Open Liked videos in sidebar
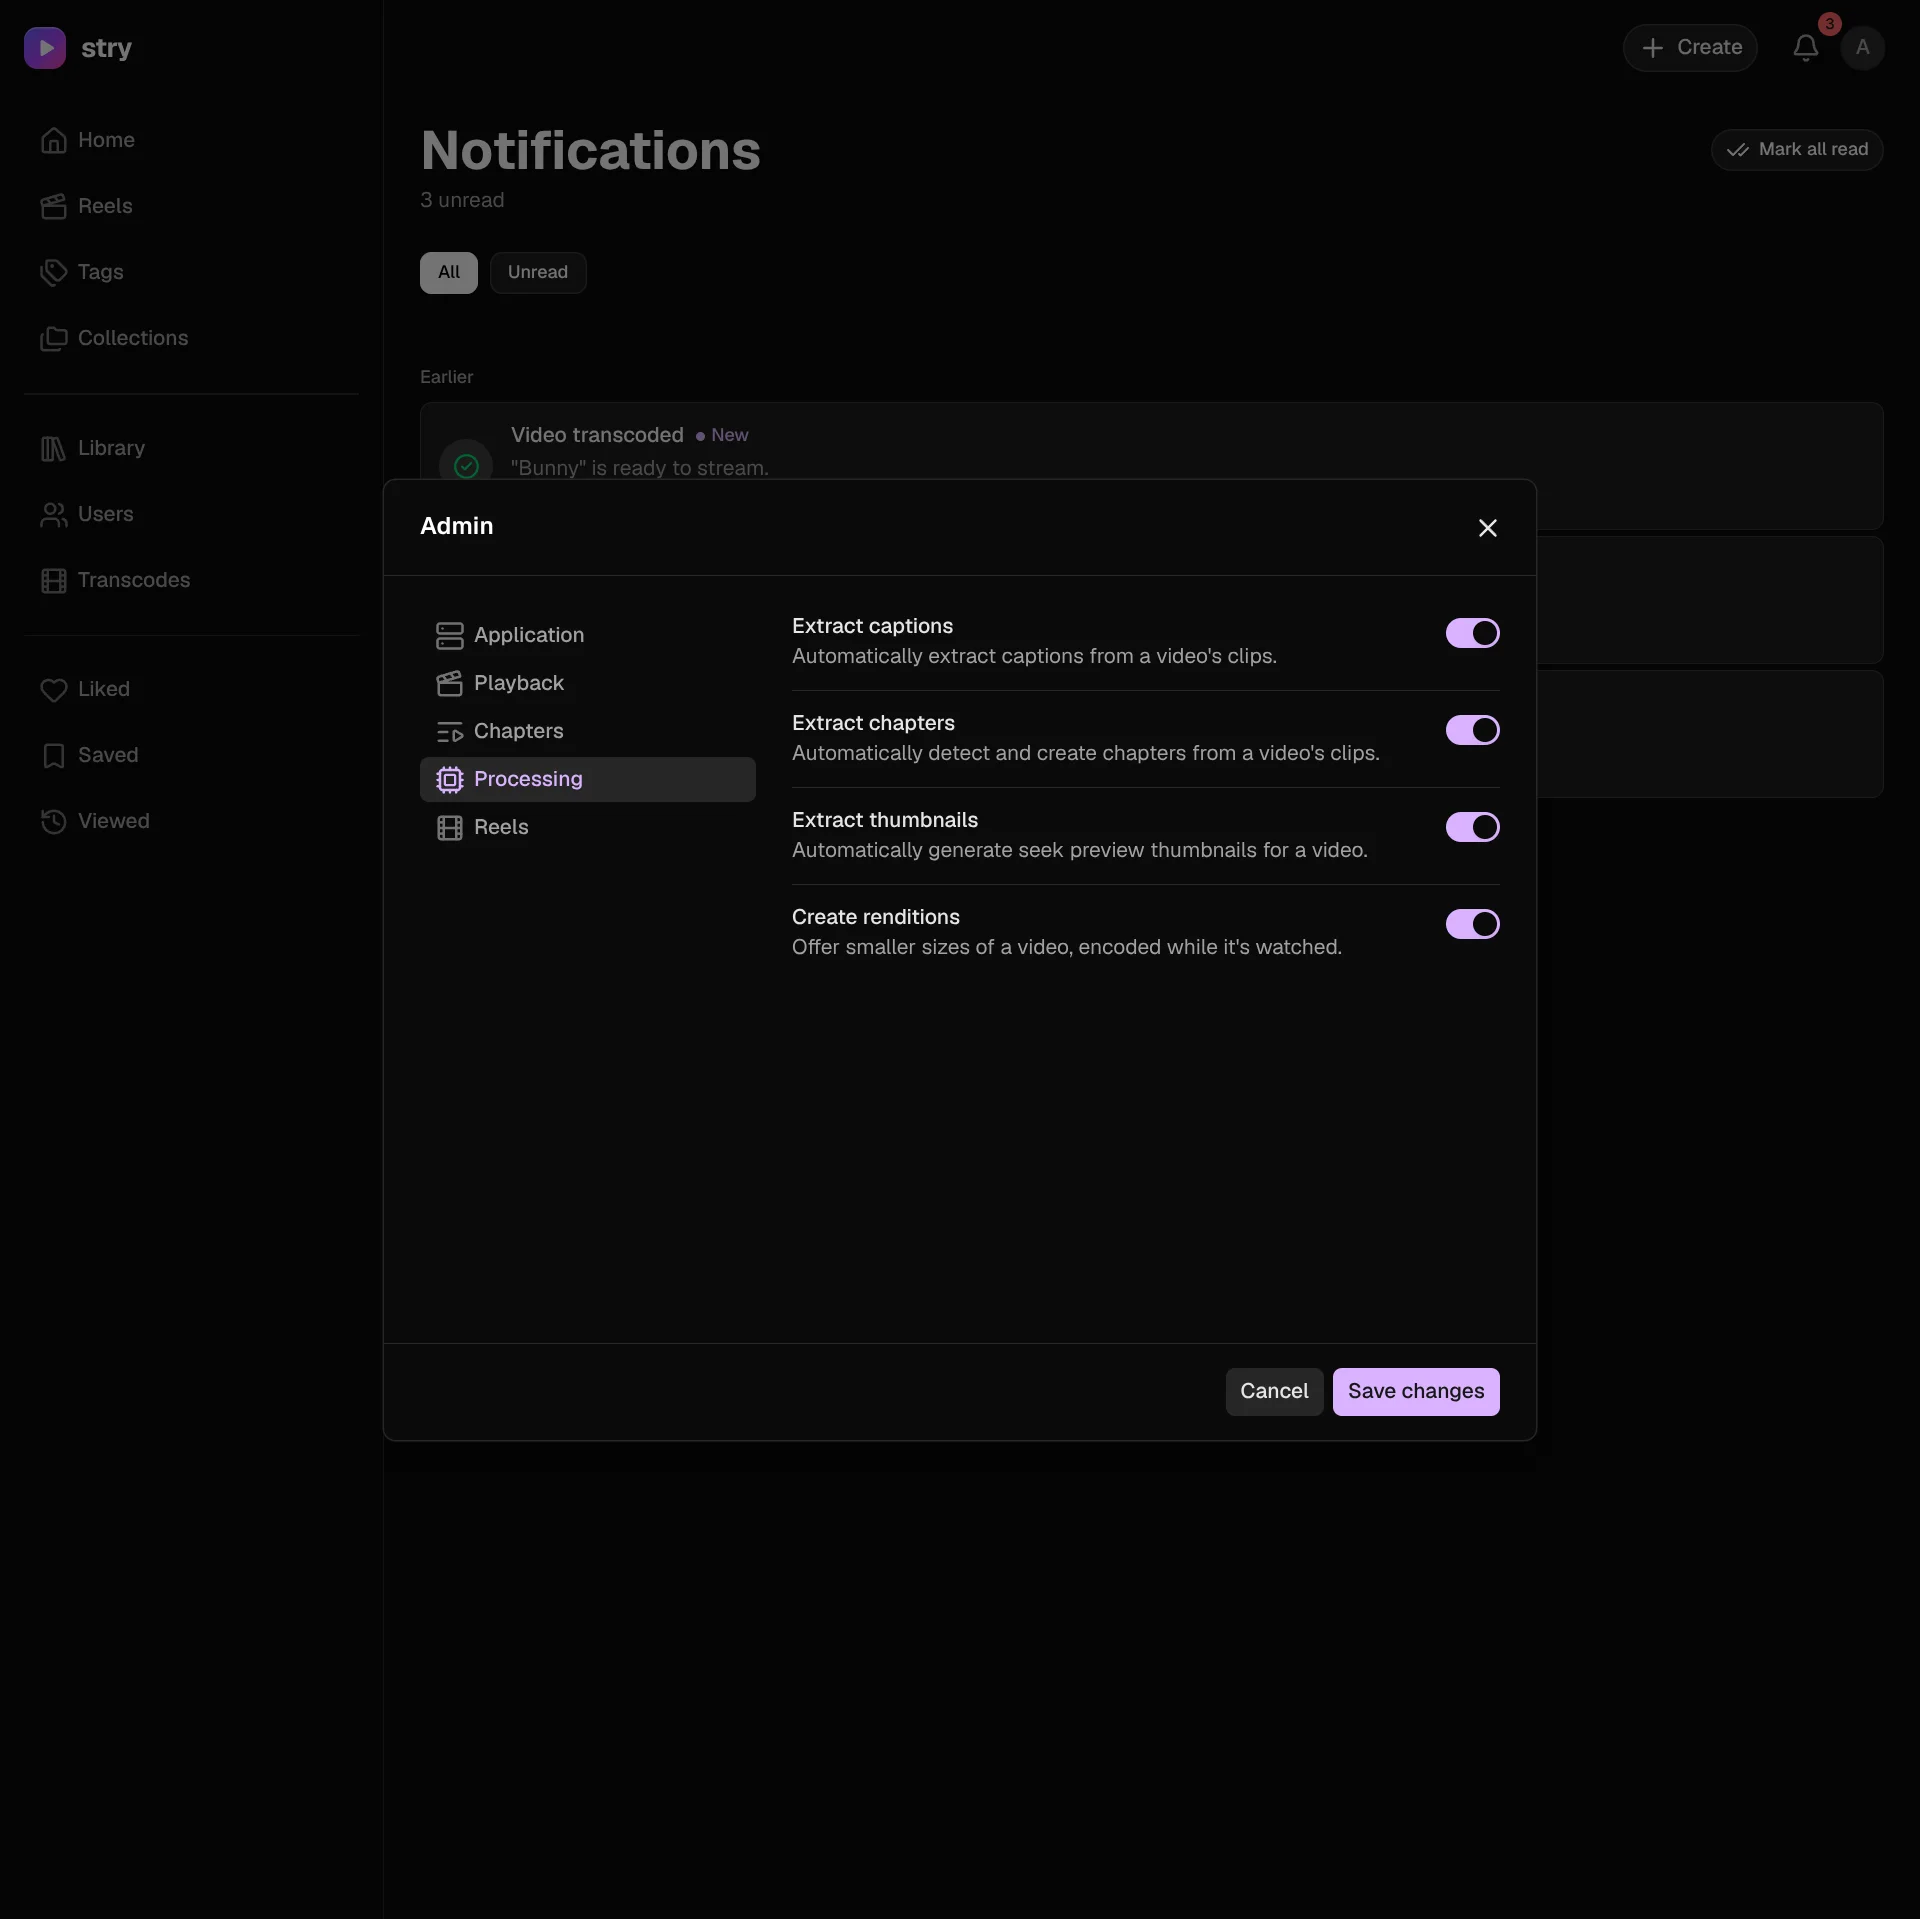The width and height of the screenshot is (1920, 1919). click(x=191, y=689)
